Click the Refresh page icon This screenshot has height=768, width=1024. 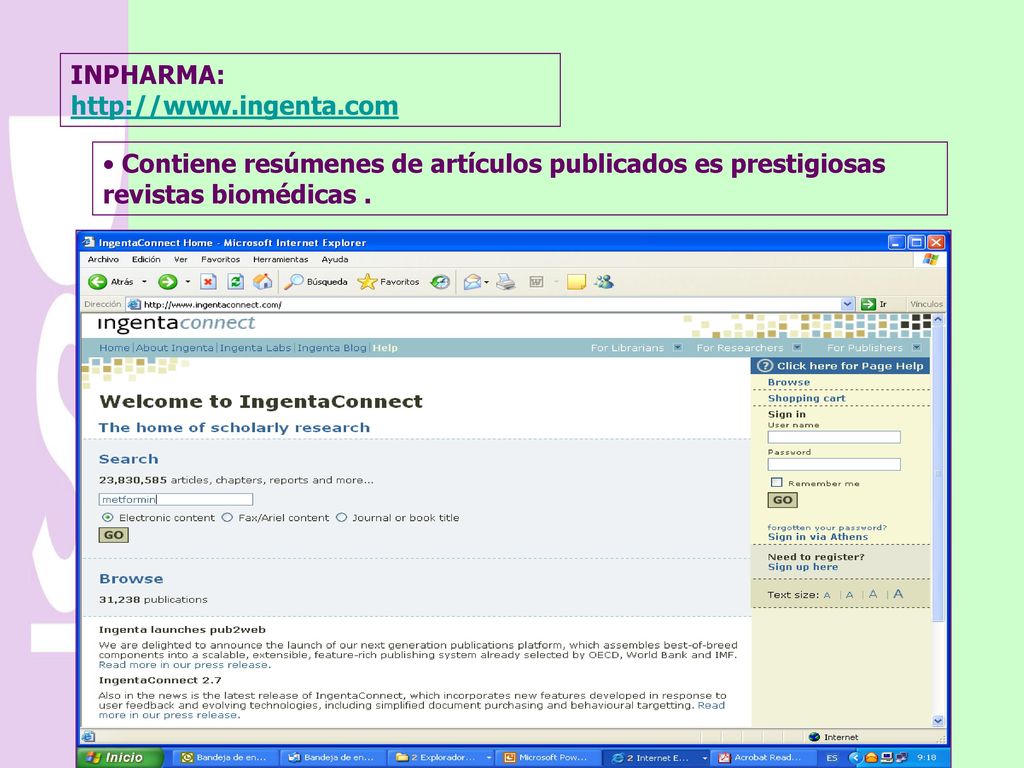[235, 281]
